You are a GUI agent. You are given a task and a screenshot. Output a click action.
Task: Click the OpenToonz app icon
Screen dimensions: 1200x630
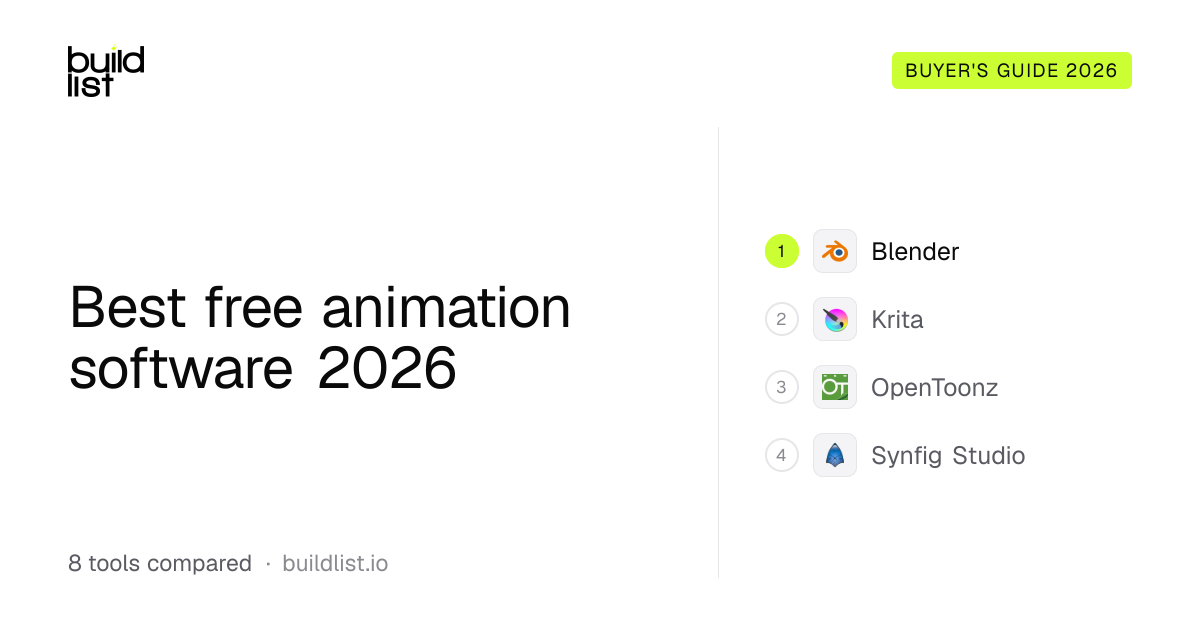[x=835, y=387]
